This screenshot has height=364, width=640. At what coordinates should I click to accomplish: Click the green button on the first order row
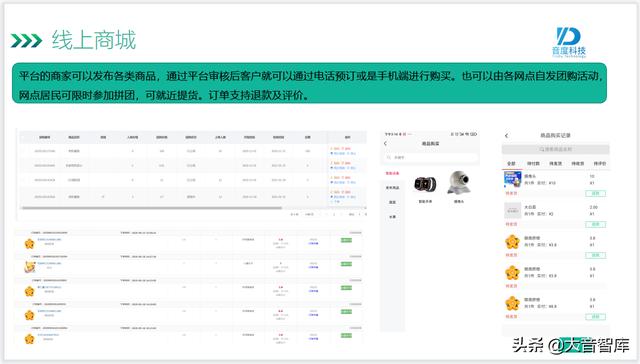coord(346,240)
